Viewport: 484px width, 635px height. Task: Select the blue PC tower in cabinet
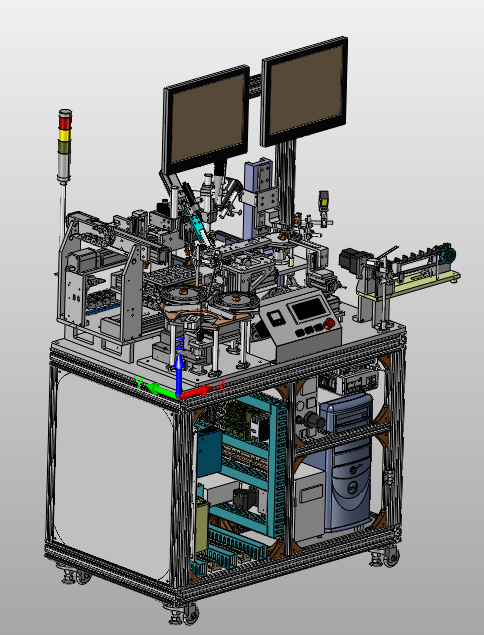click(x=348, y=462)
